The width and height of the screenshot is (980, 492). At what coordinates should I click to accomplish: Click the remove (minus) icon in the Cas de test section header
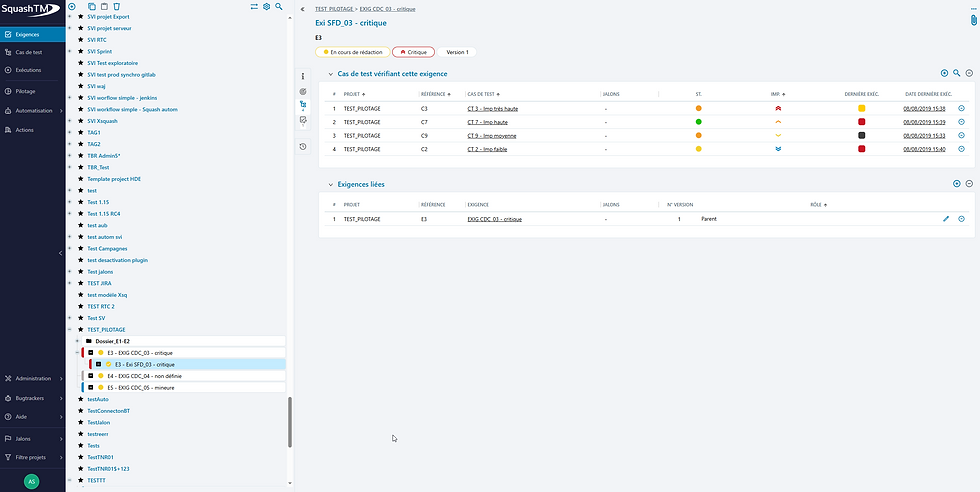pyautogui.click(x=969, y=73)
